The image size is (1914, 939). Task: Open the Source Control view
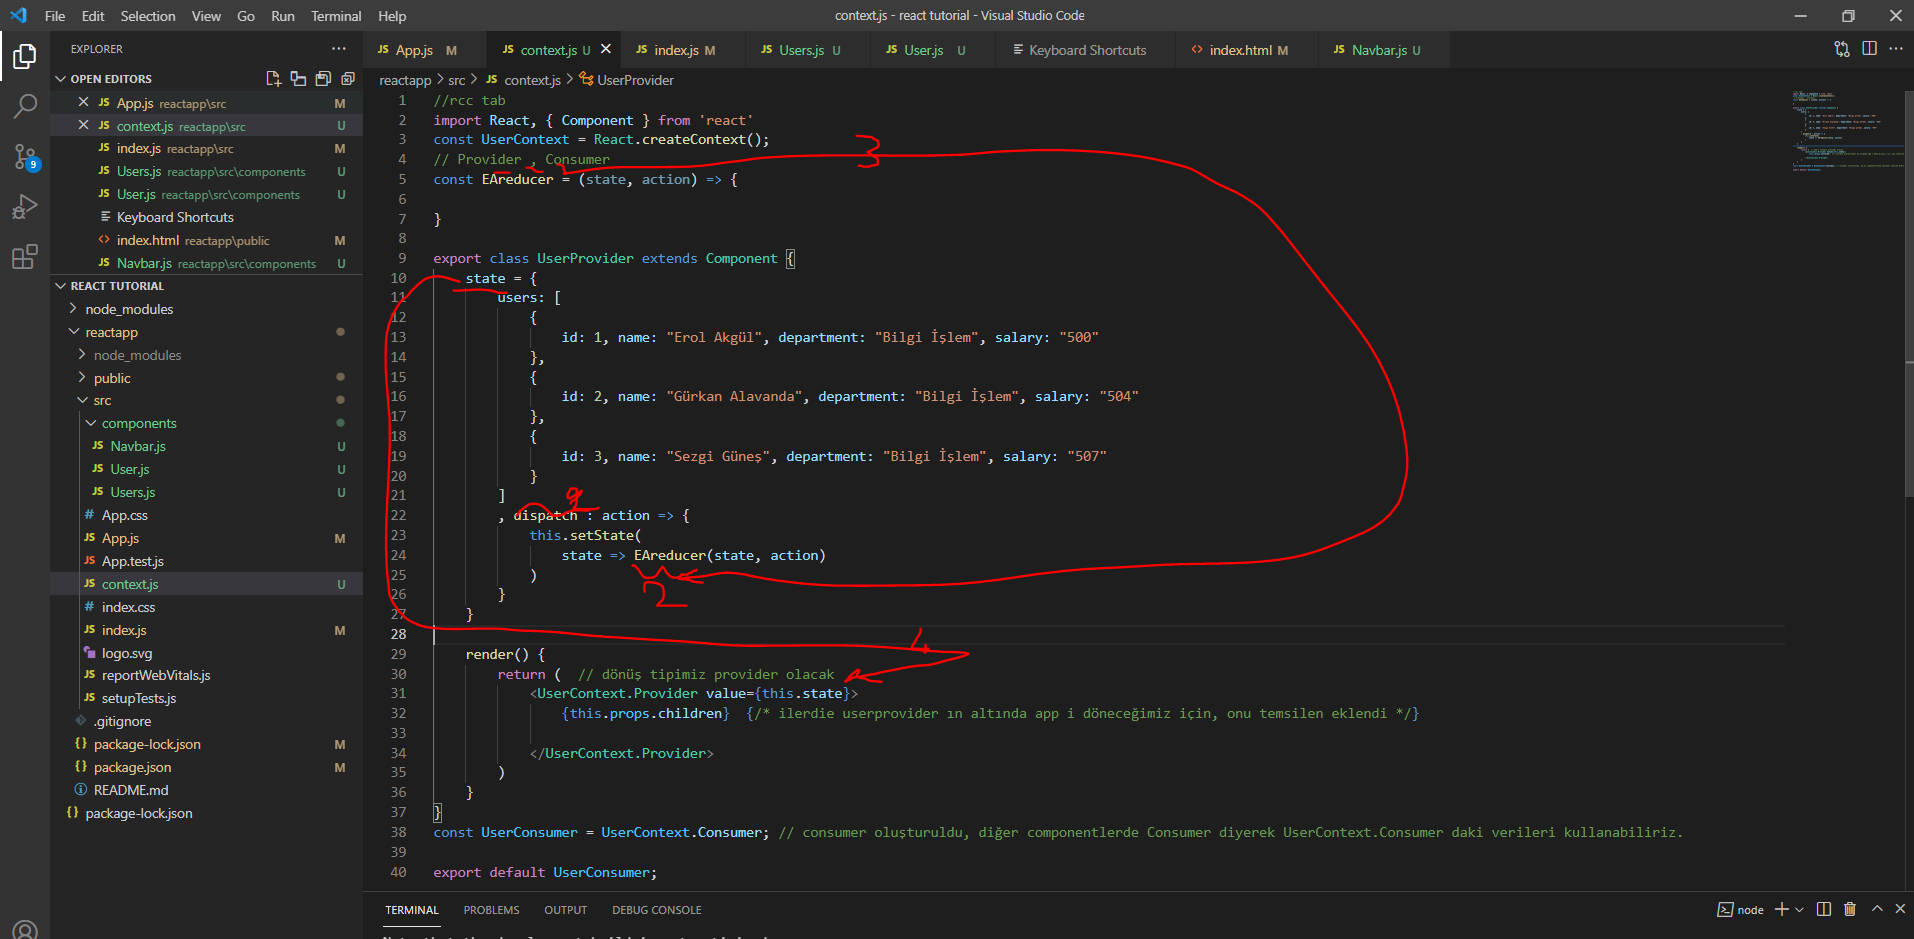coord(25,157)
